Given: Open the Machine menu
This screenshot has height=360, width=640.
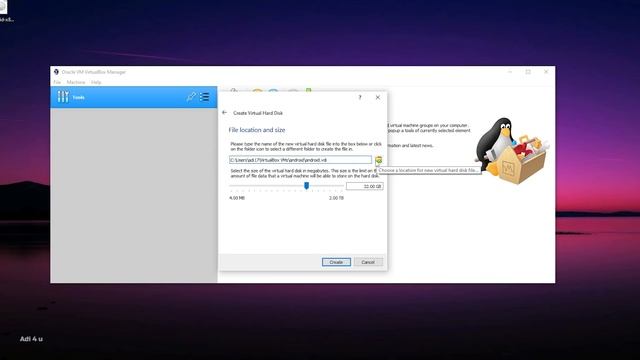Looking at the screenshot, I should coord(76,82).
